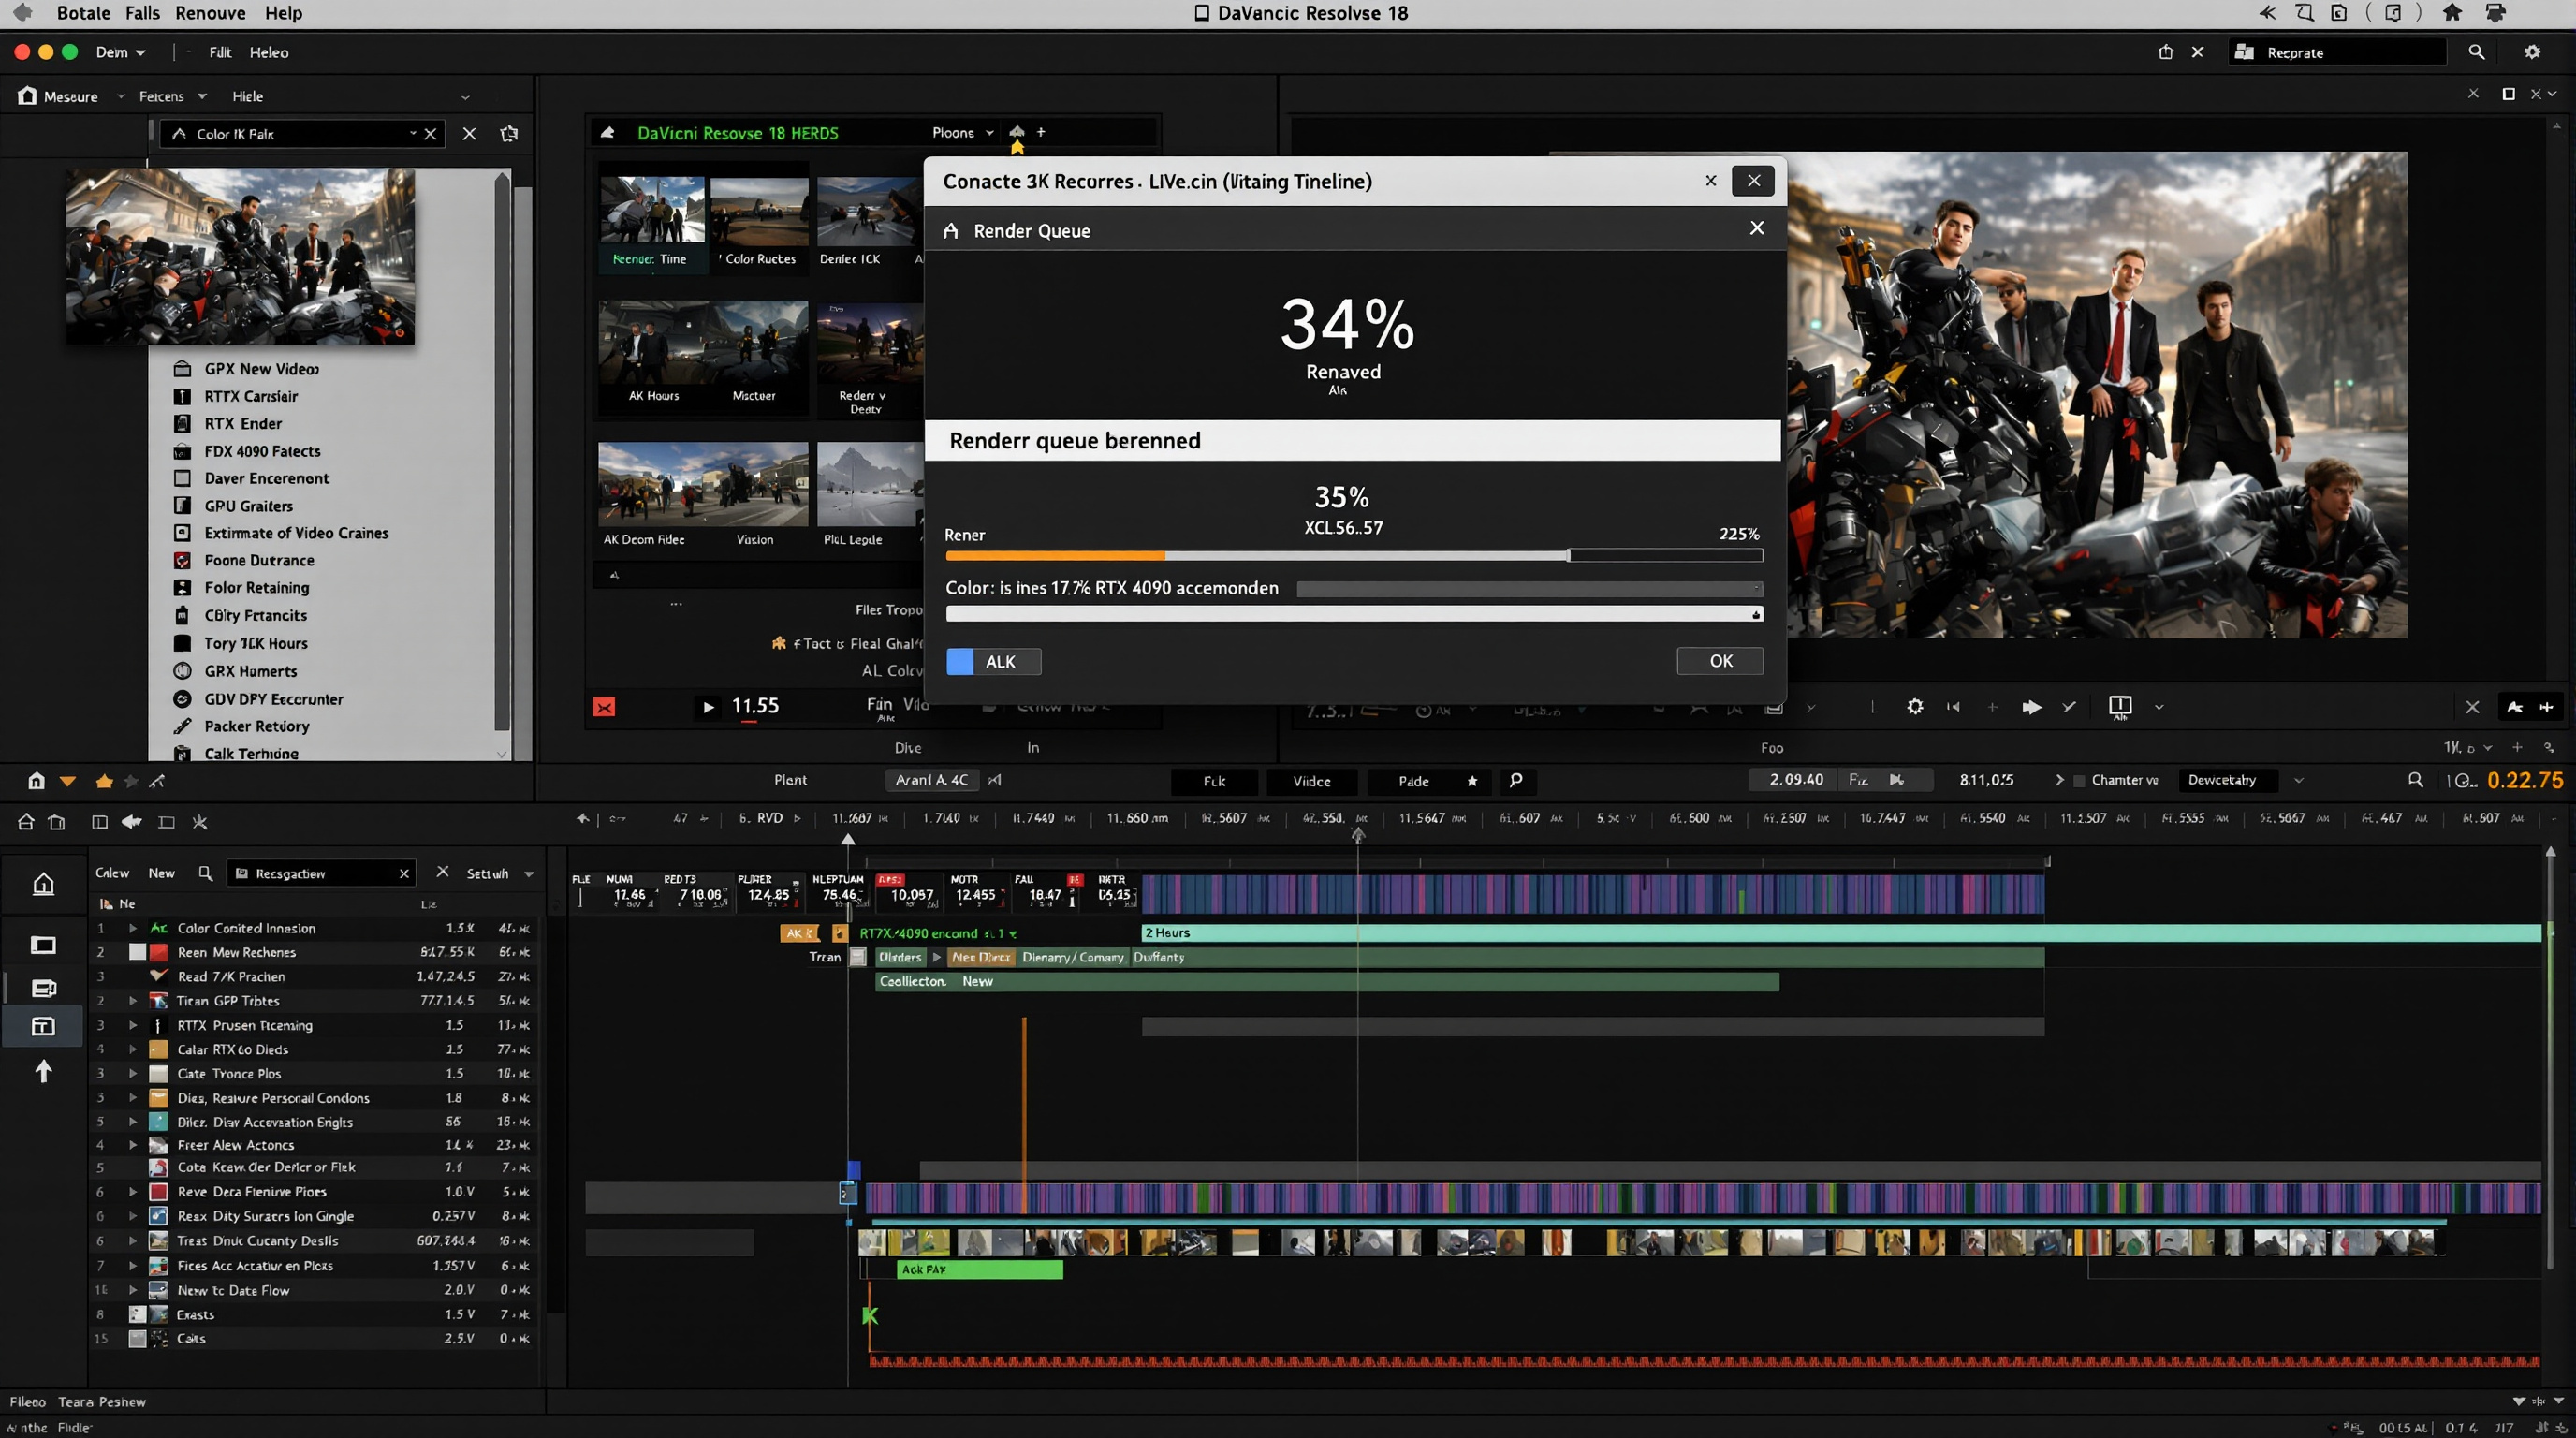The width and height of the screenshot is (2576, 1438).
Task: Tick the checkbox on the Exasts row
Action: pos(137,1315)
